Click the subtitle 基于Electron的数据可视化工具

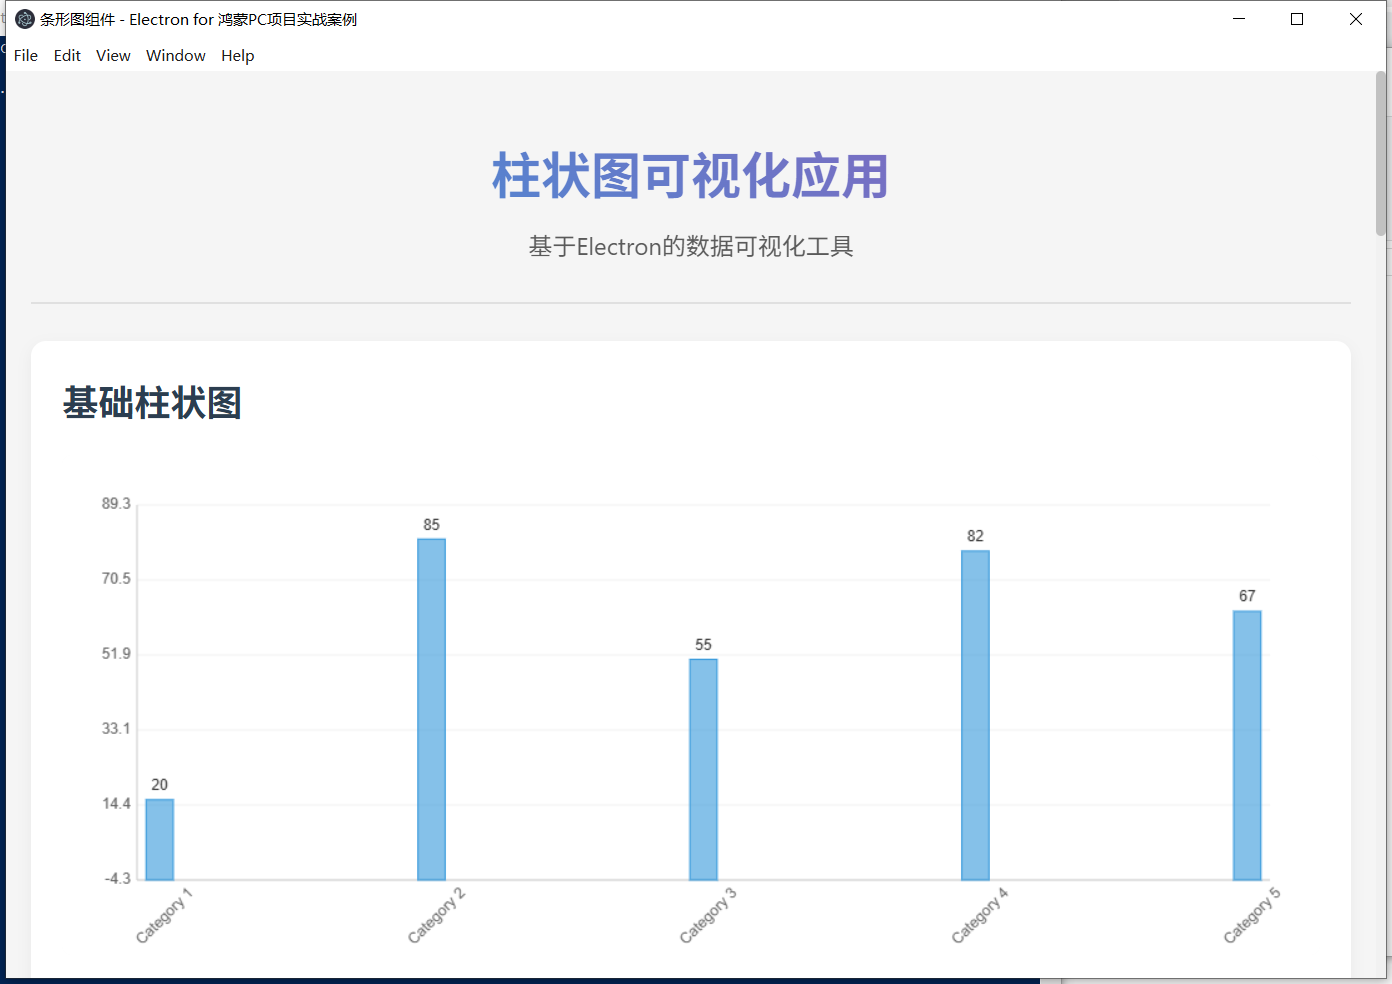click(690, 246)
